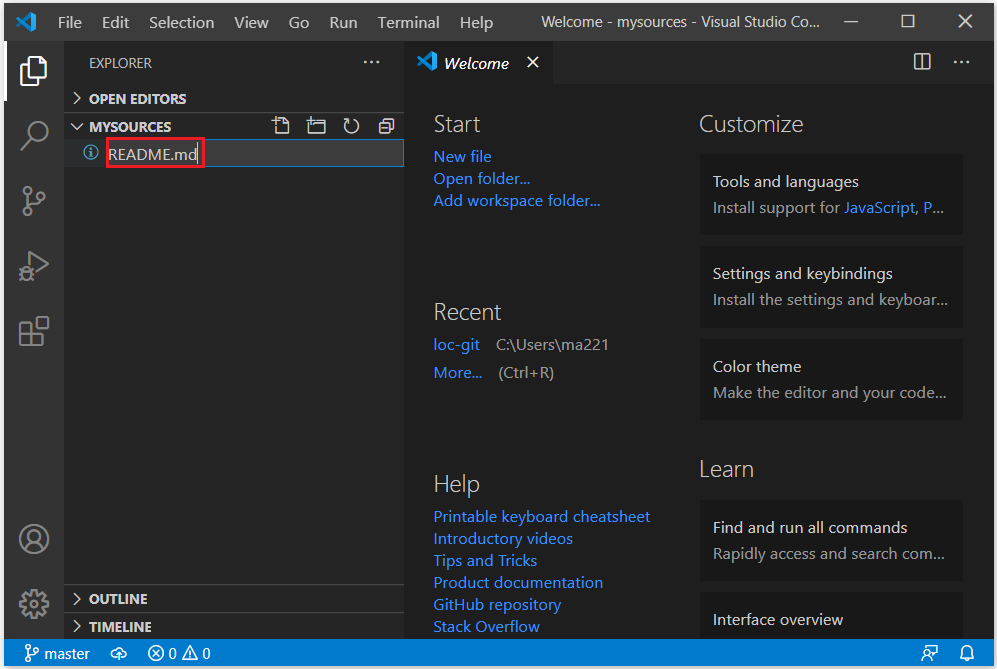Open the View menu
Image resolution: width=997 pixels, height=669 pixels.
coord(251,22)
